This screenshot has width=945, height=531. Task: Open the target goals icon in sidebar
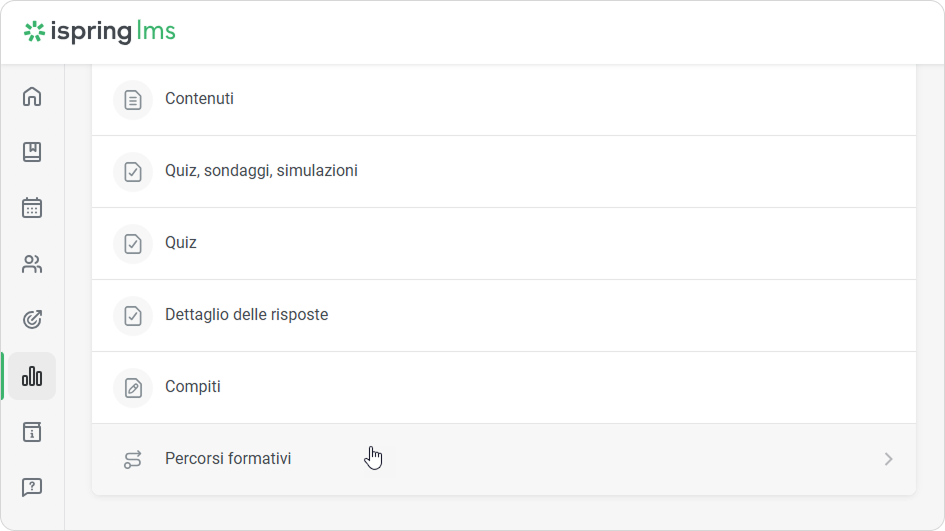(x=32, y=320)
